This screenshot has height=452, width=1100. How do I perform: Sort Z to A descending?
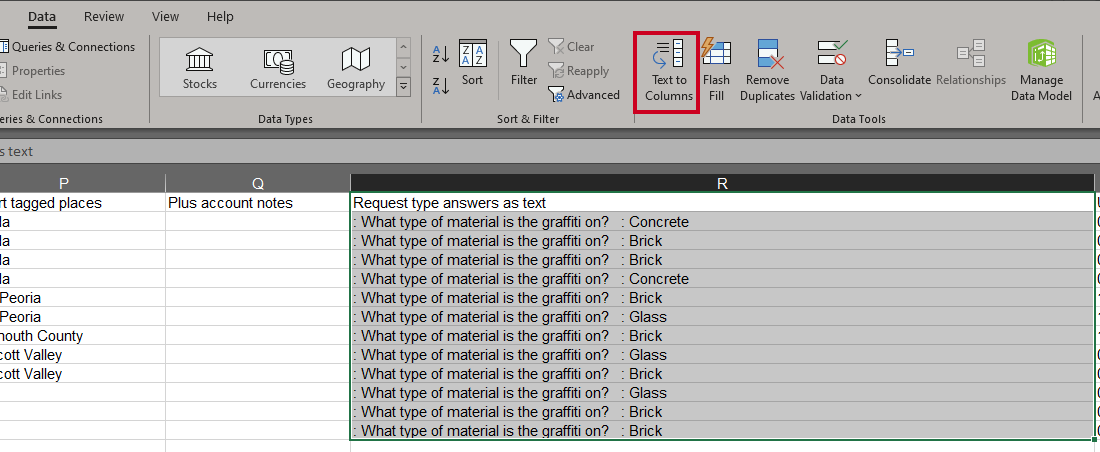click(441, 86)
